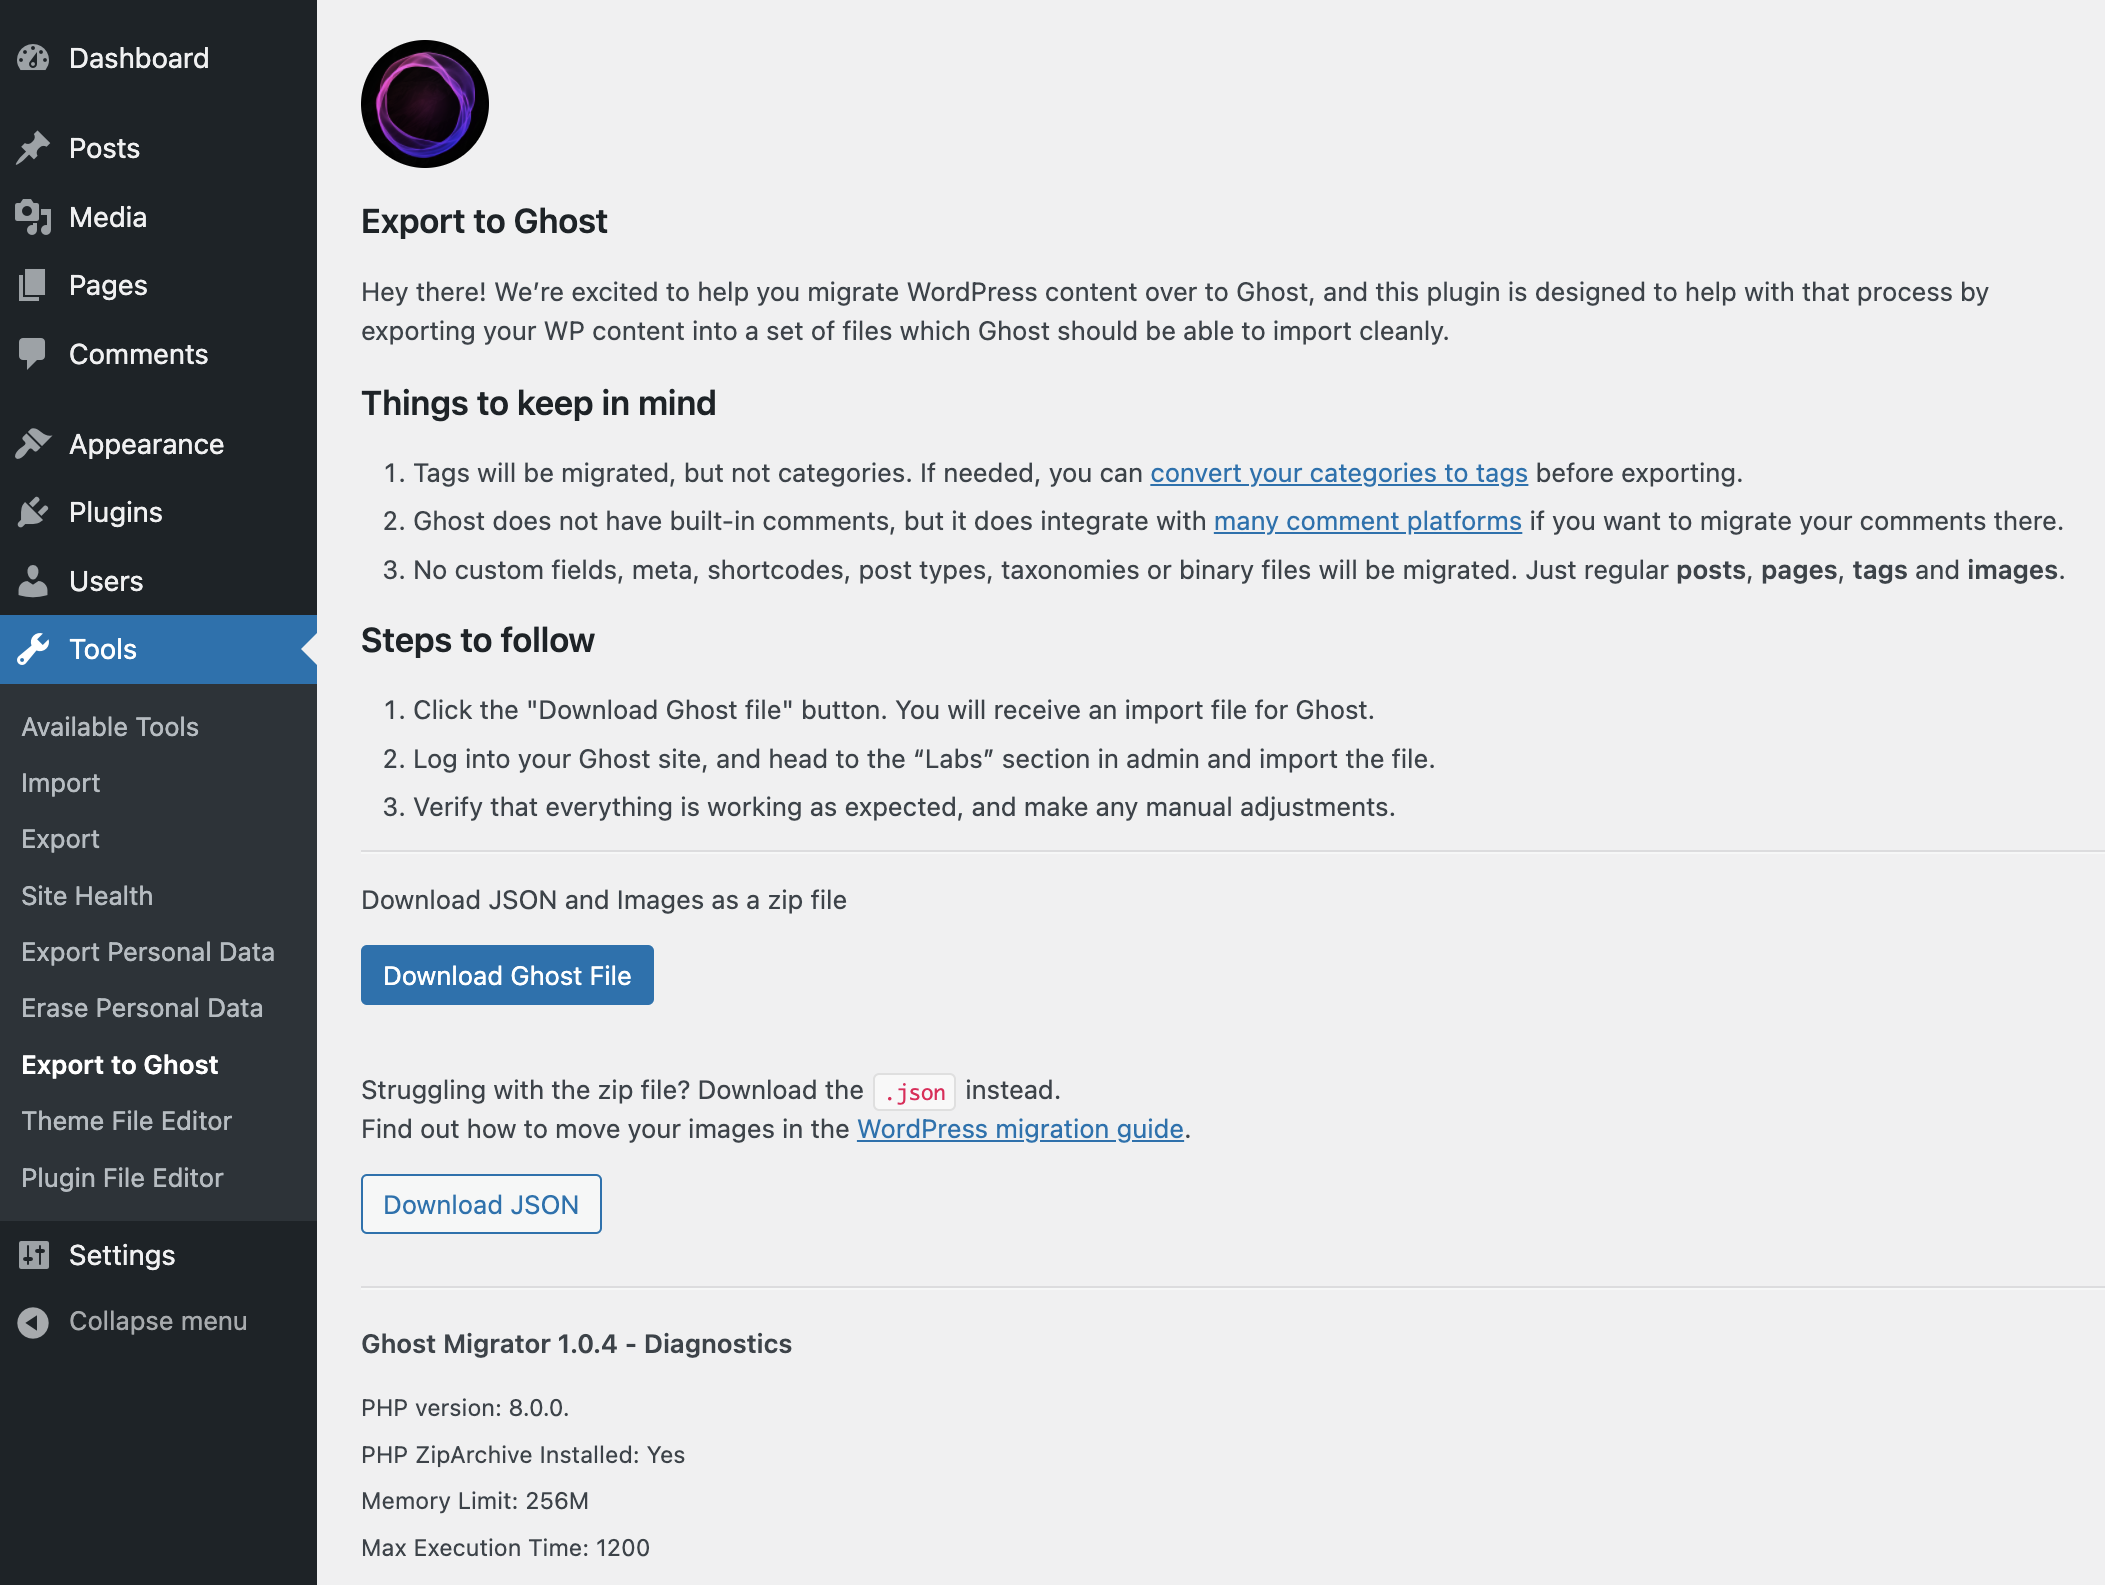The height and width of the screenshot is (1585, 2105).
Task: Scroll down to Diagnostics section
Action: 576,1344
